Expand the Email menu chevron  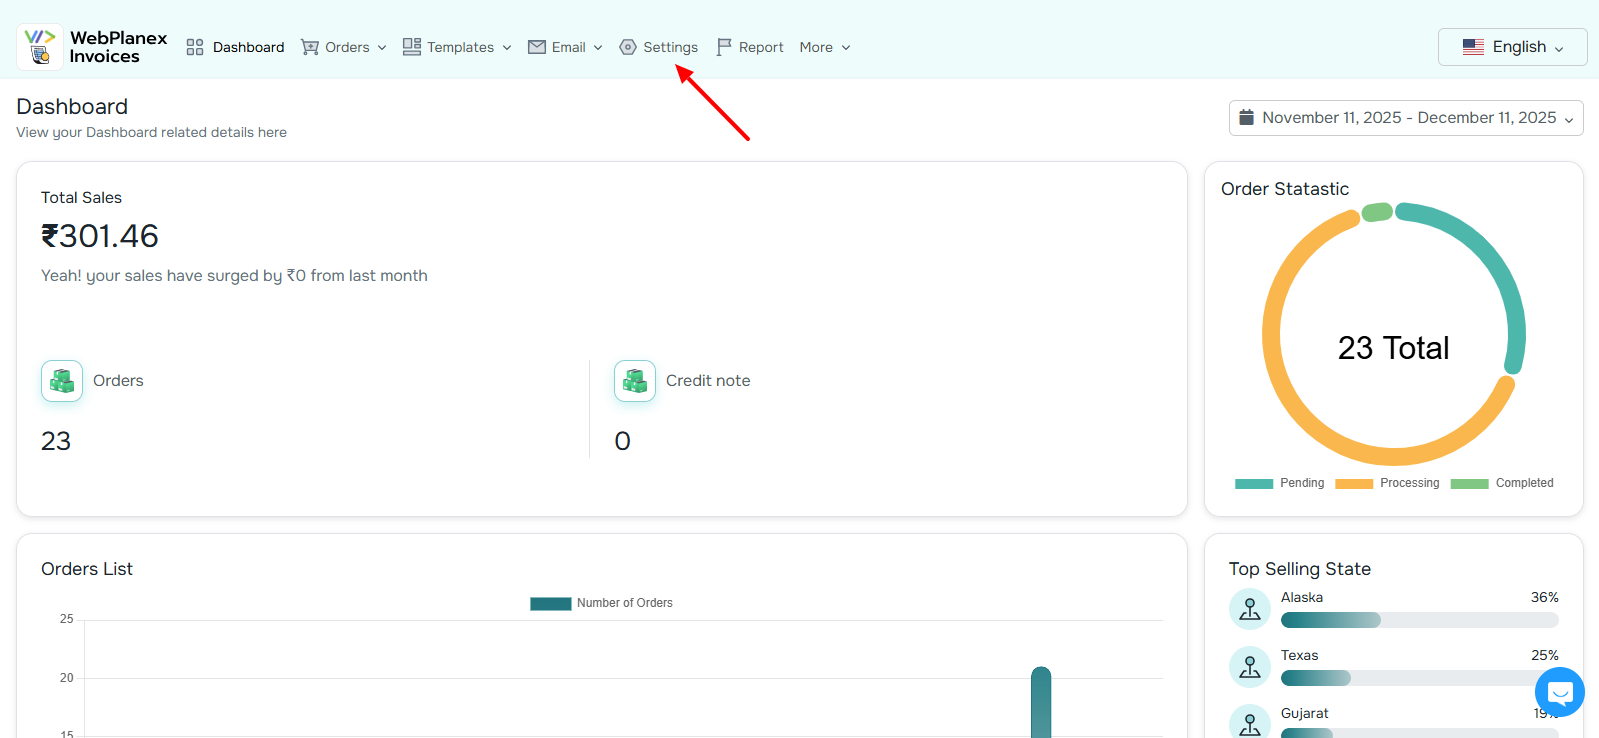[598, 48]
